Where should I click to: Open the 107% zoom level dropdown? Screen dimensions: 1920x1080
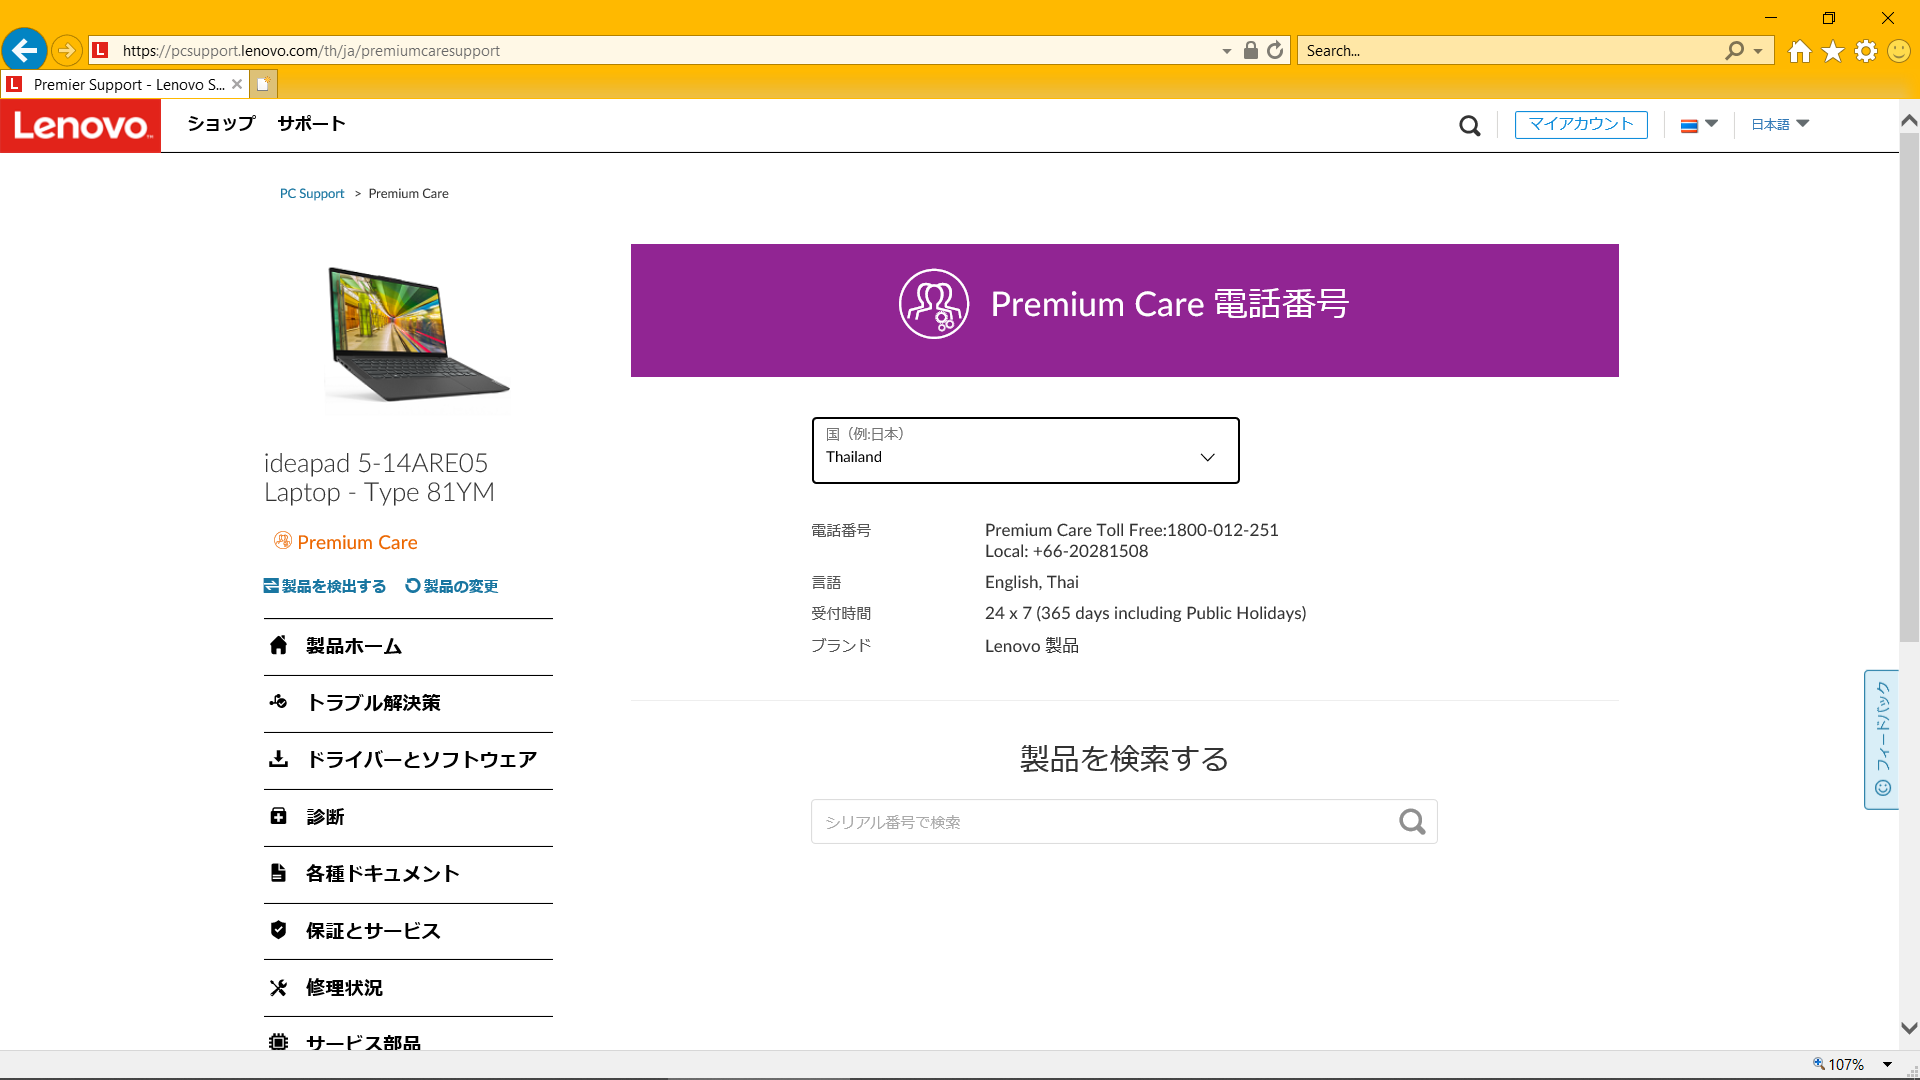[1888, 1065]
